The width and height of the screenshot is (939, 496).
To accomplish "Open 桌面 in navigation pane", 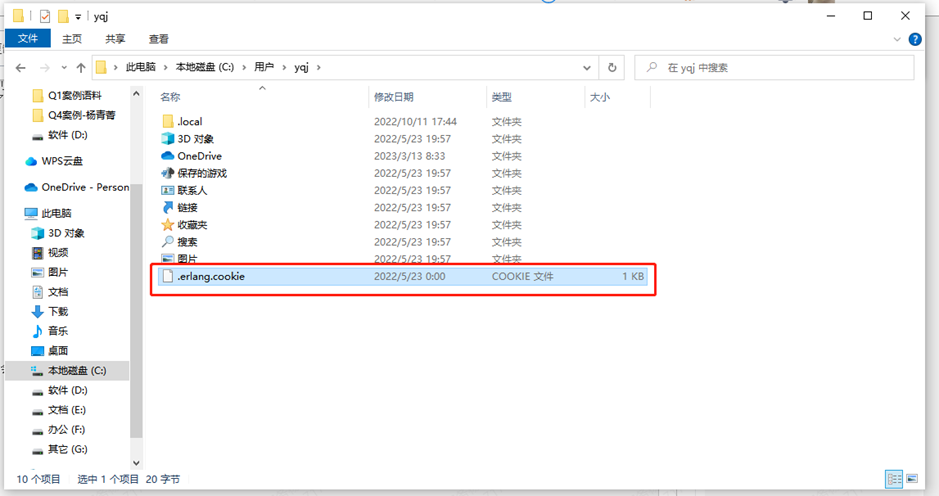I will [57, 351].
